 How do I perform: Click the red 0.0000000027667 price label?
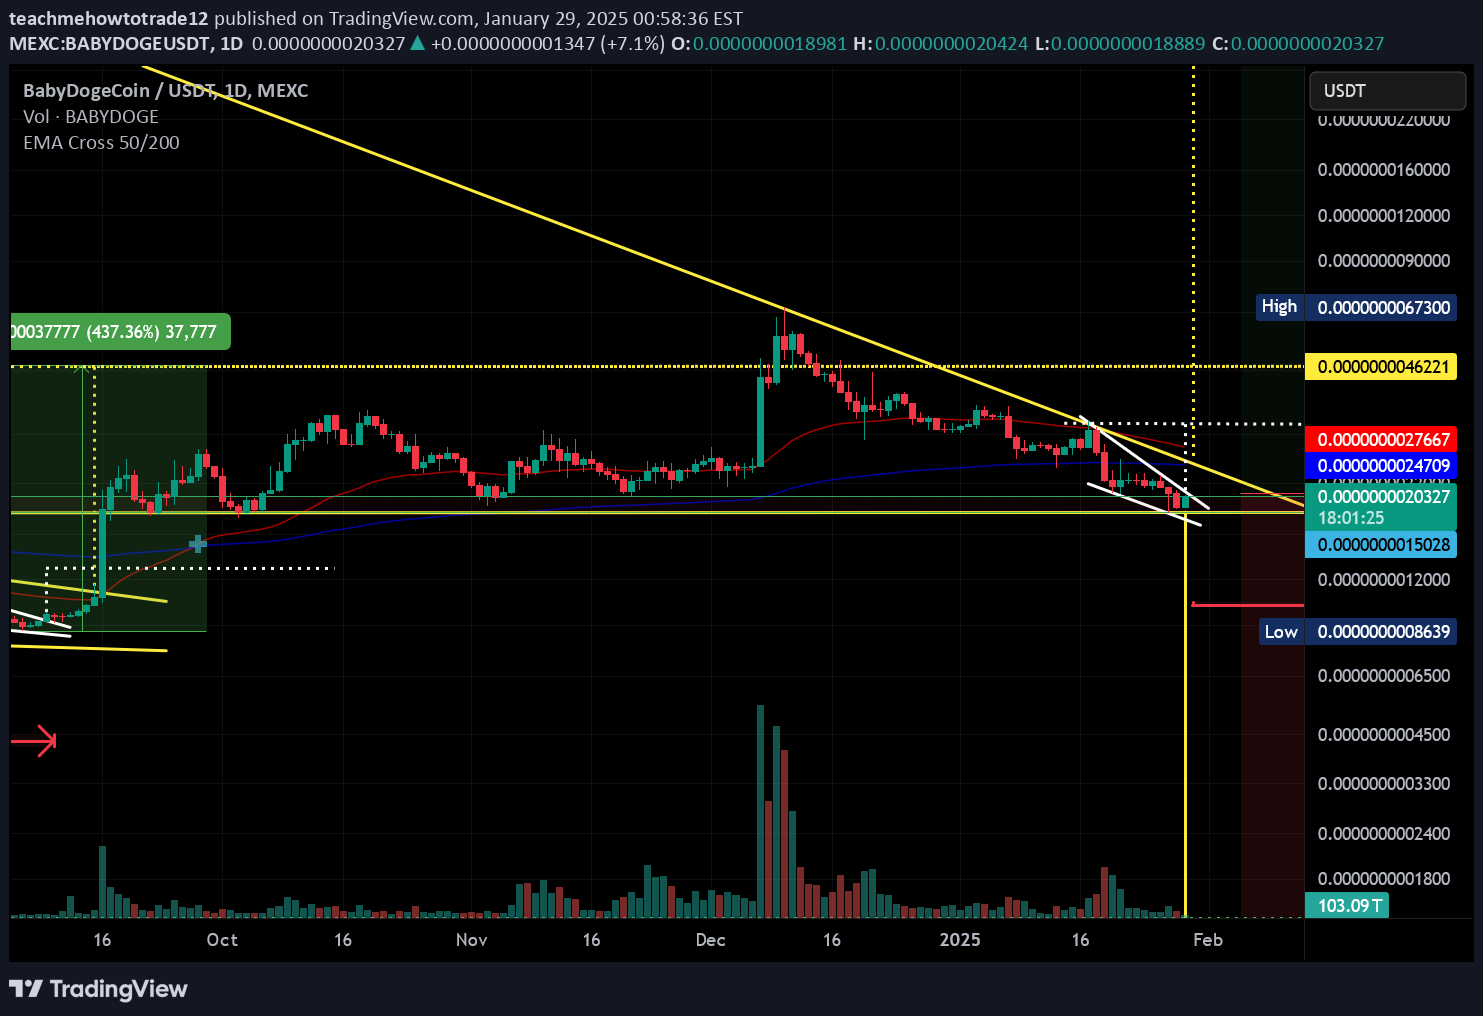1383,440
